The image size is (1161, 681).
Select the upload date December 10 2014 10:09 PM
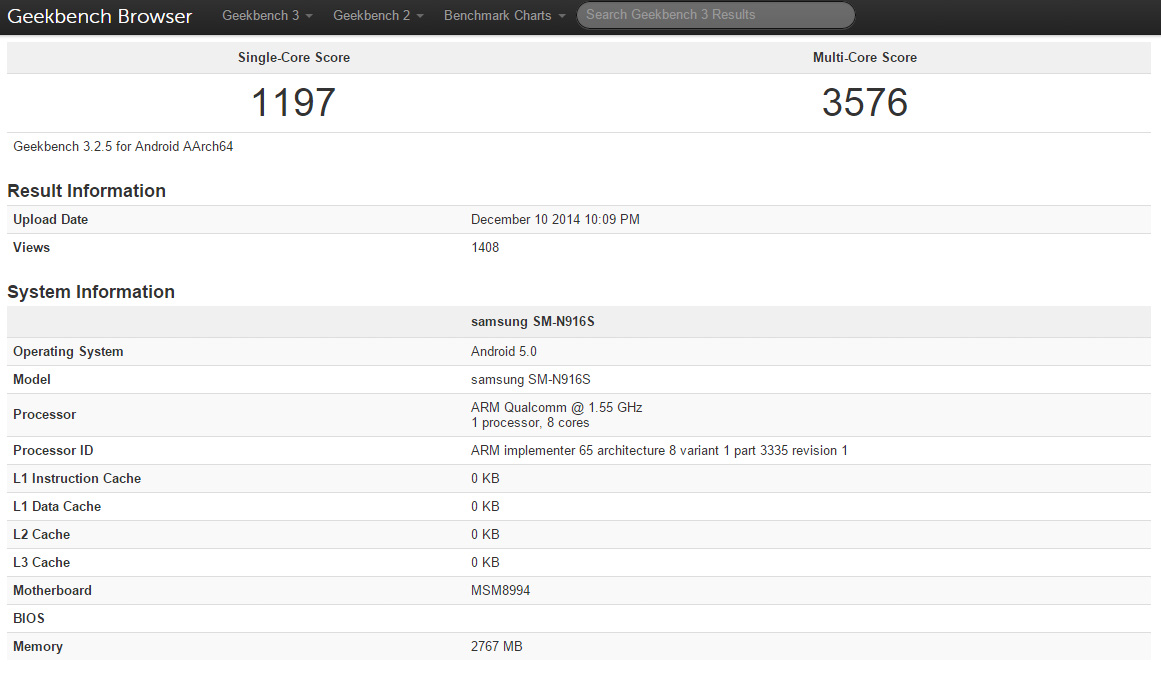pyautogui.click(x=555, y=220)
